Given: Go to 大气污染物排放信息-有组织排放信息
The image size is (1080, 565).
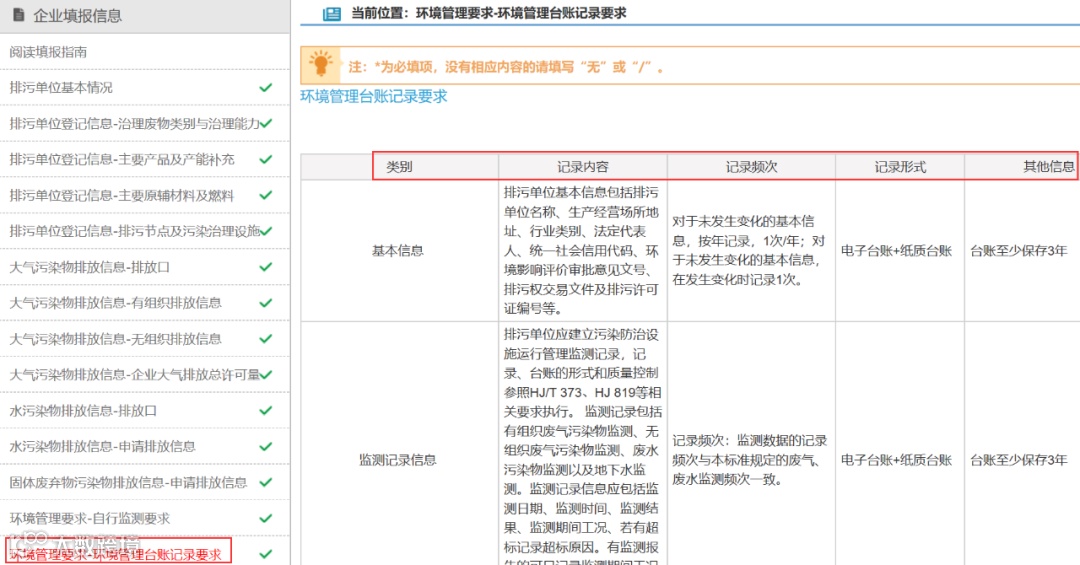Looking at the screenshot, I should point(116,302).
